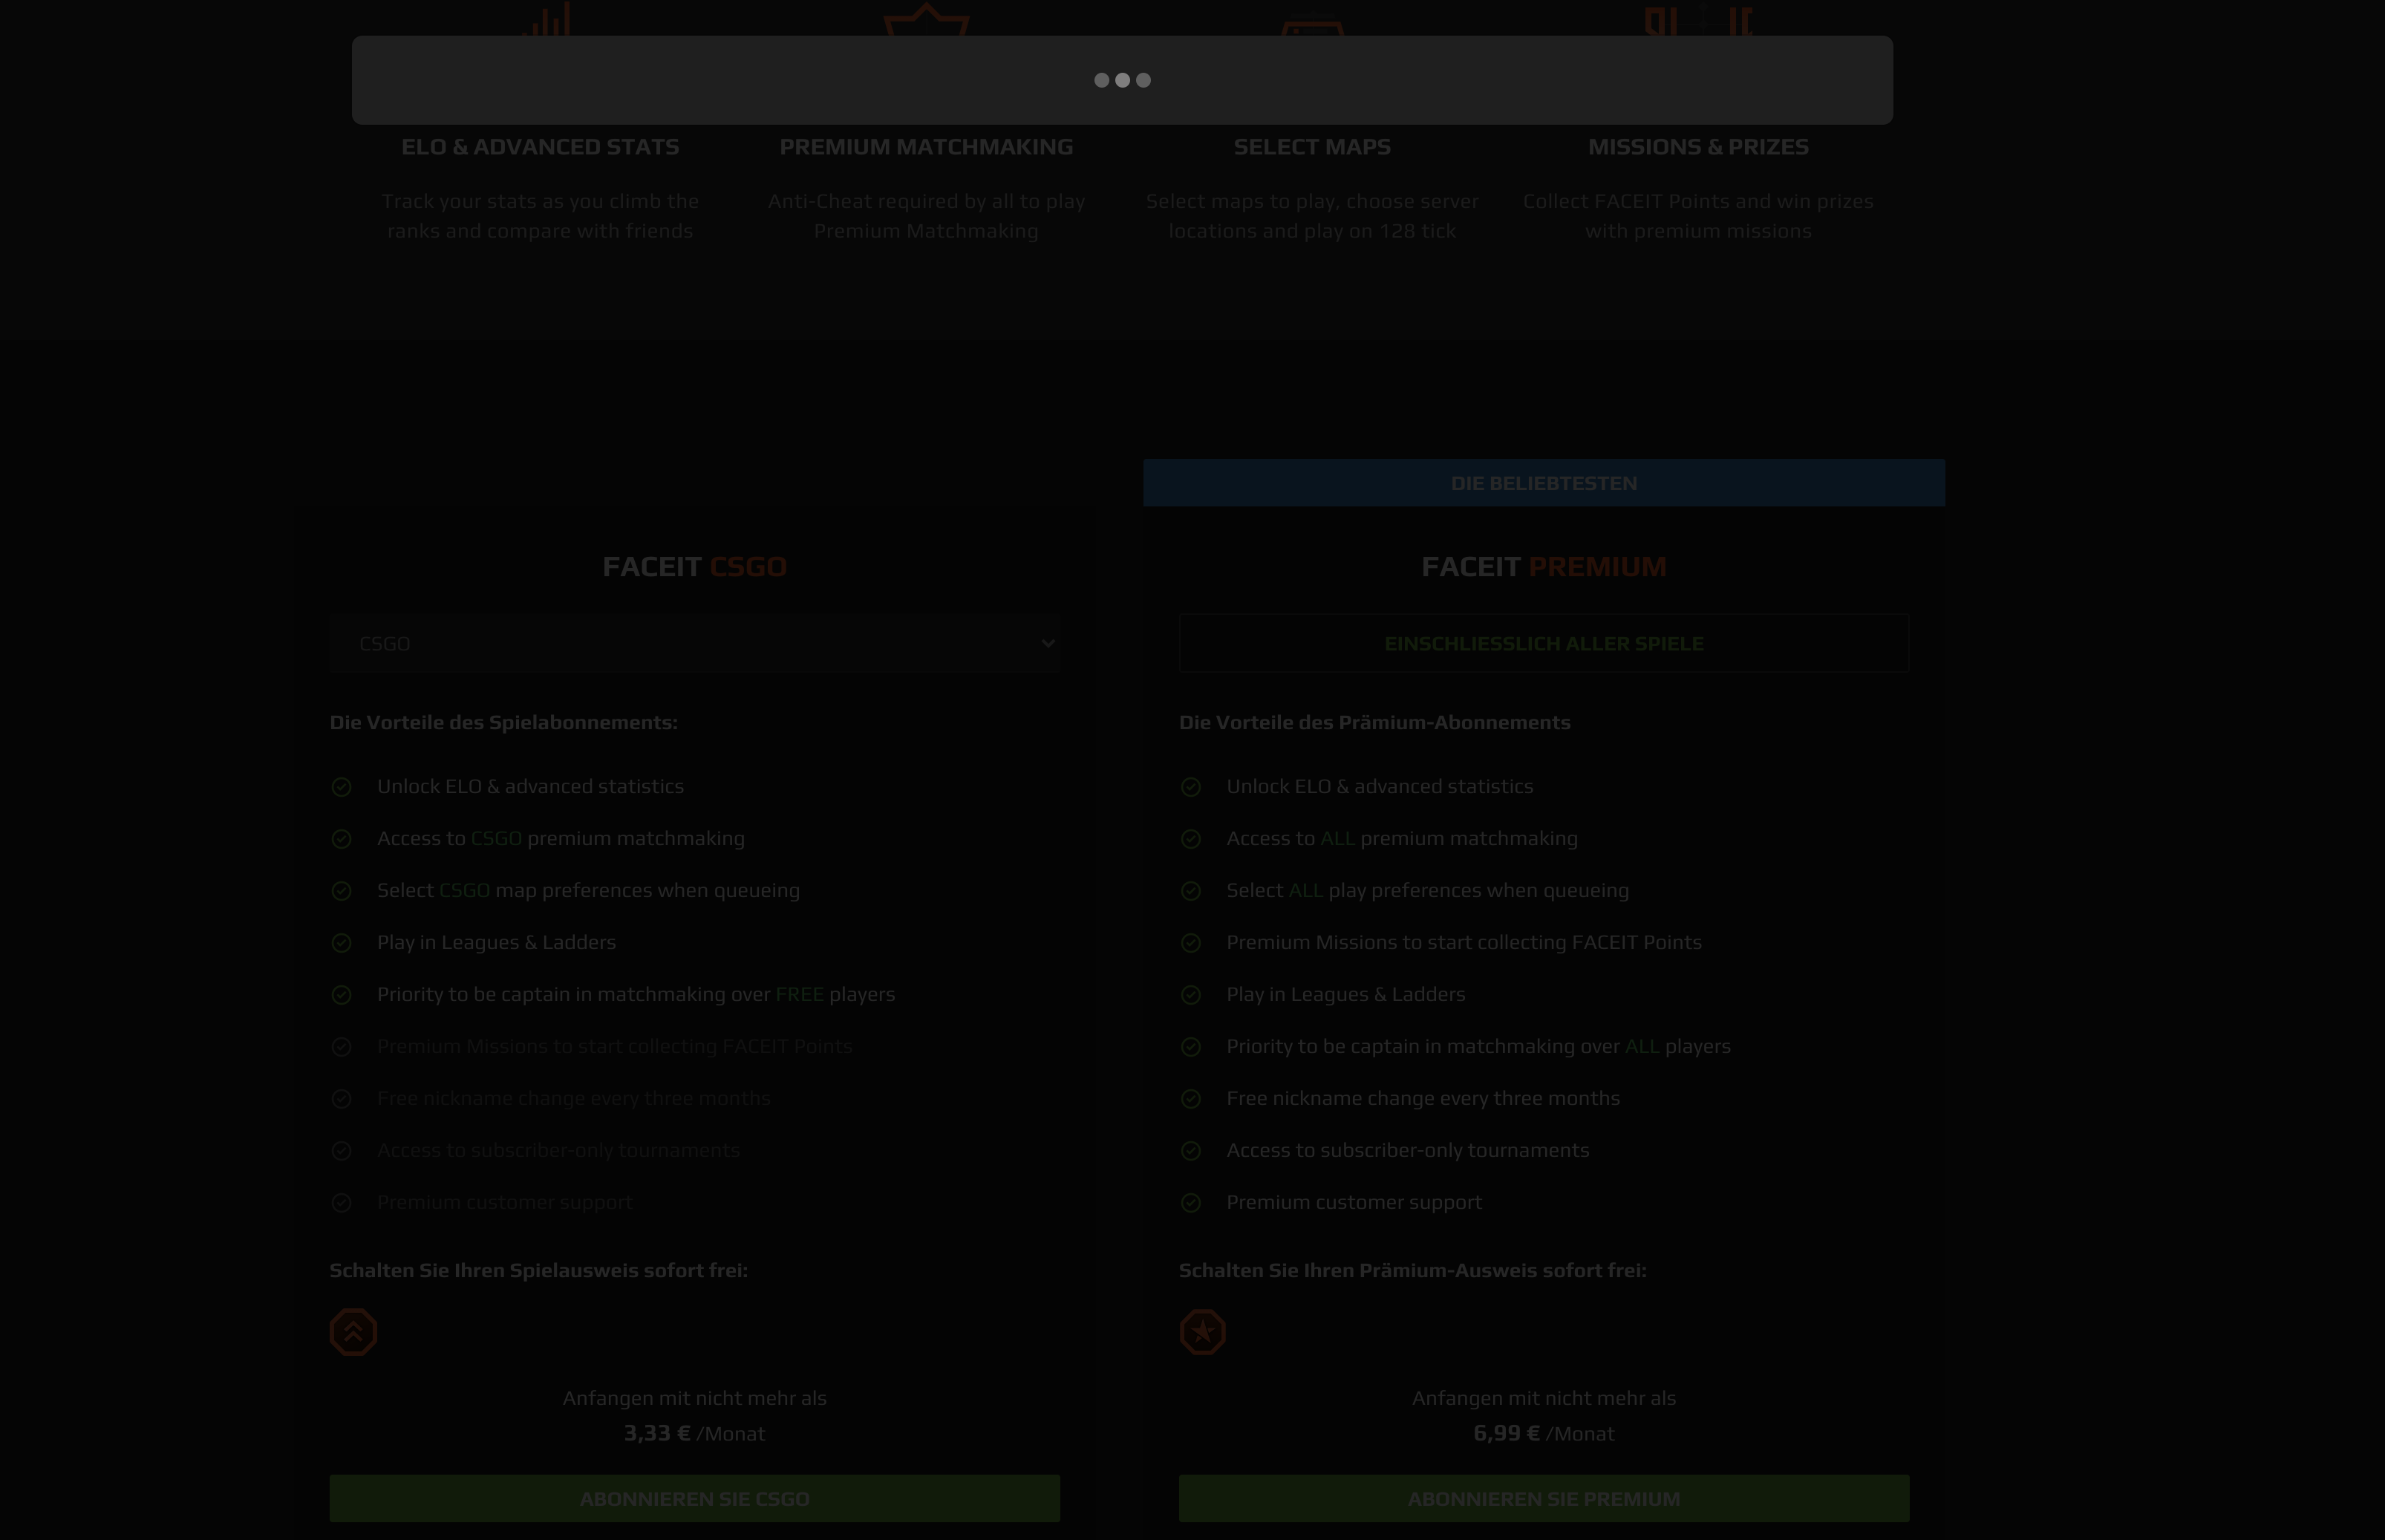Click checkmark beside captain priority over ALL players

[1190, 1047]
